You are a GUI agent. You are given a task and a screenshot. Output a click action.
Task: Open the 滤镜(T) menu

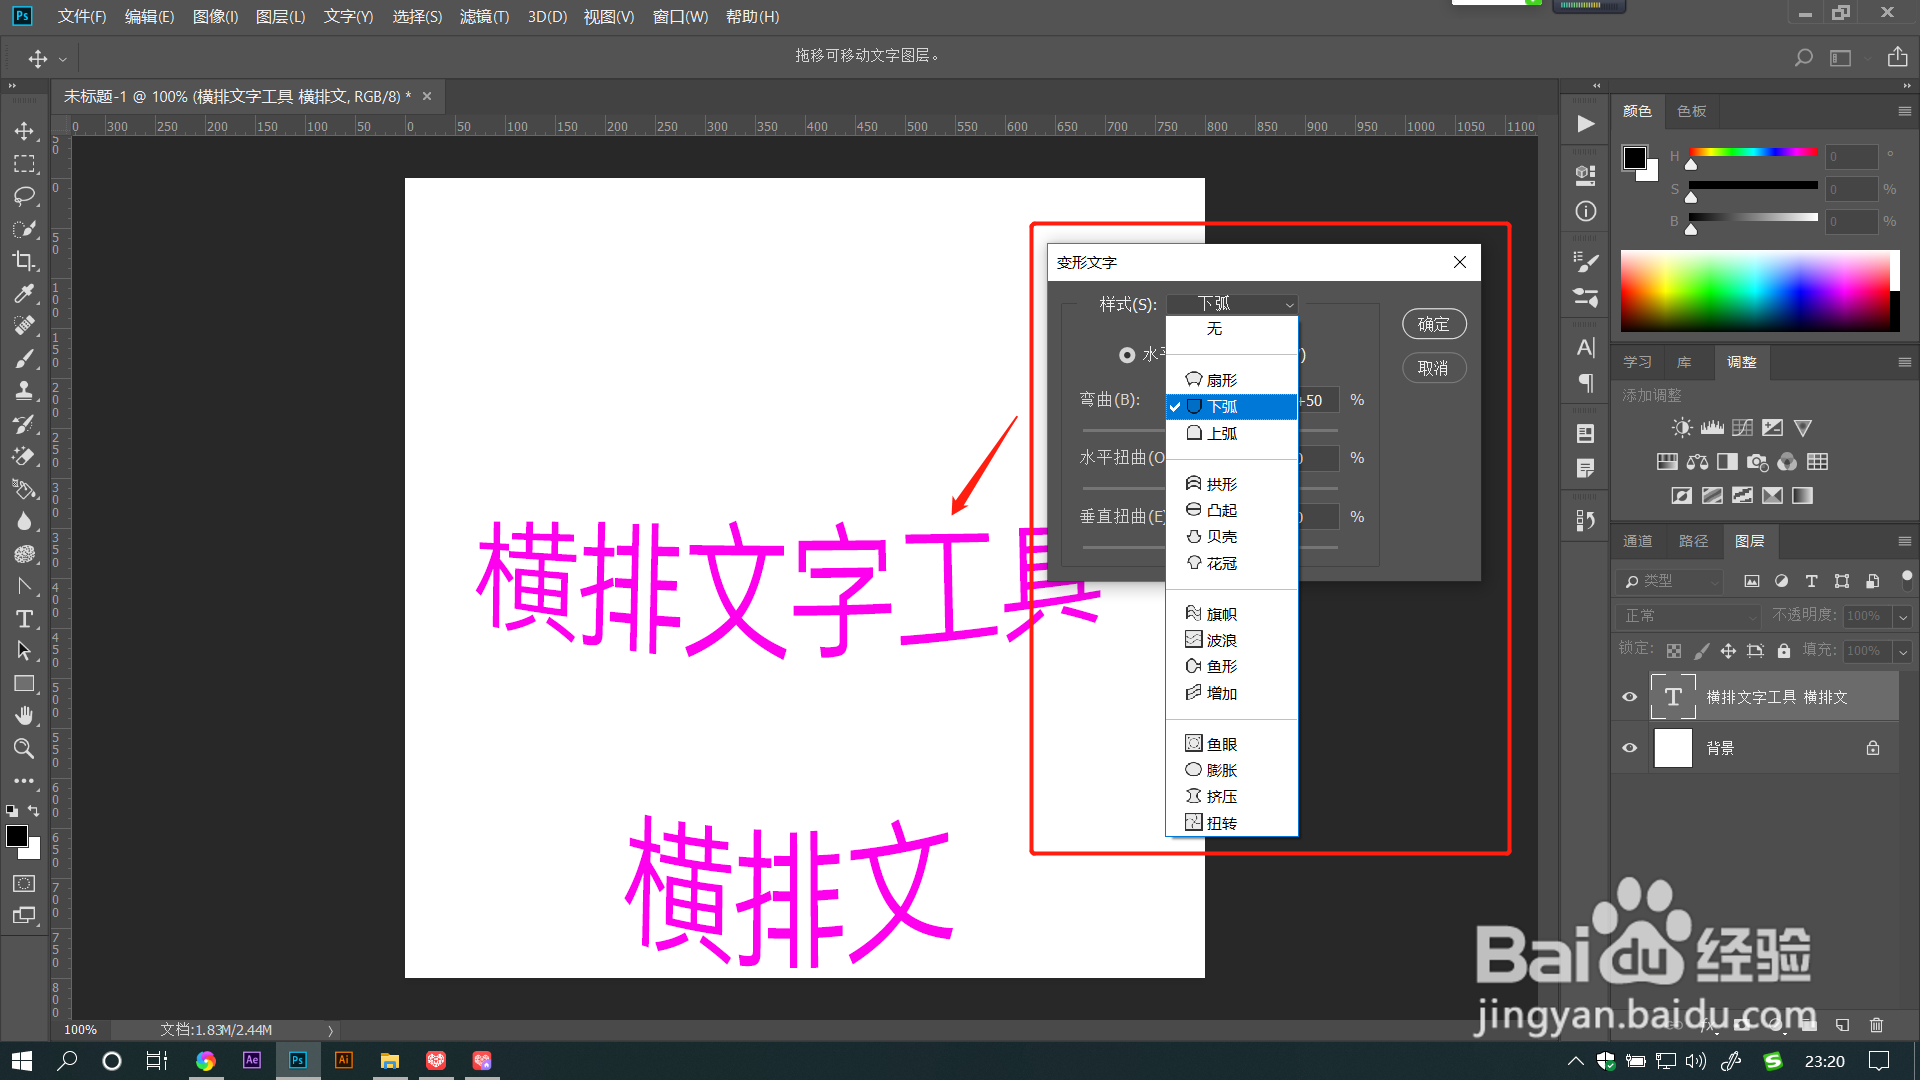coord(484,16)
